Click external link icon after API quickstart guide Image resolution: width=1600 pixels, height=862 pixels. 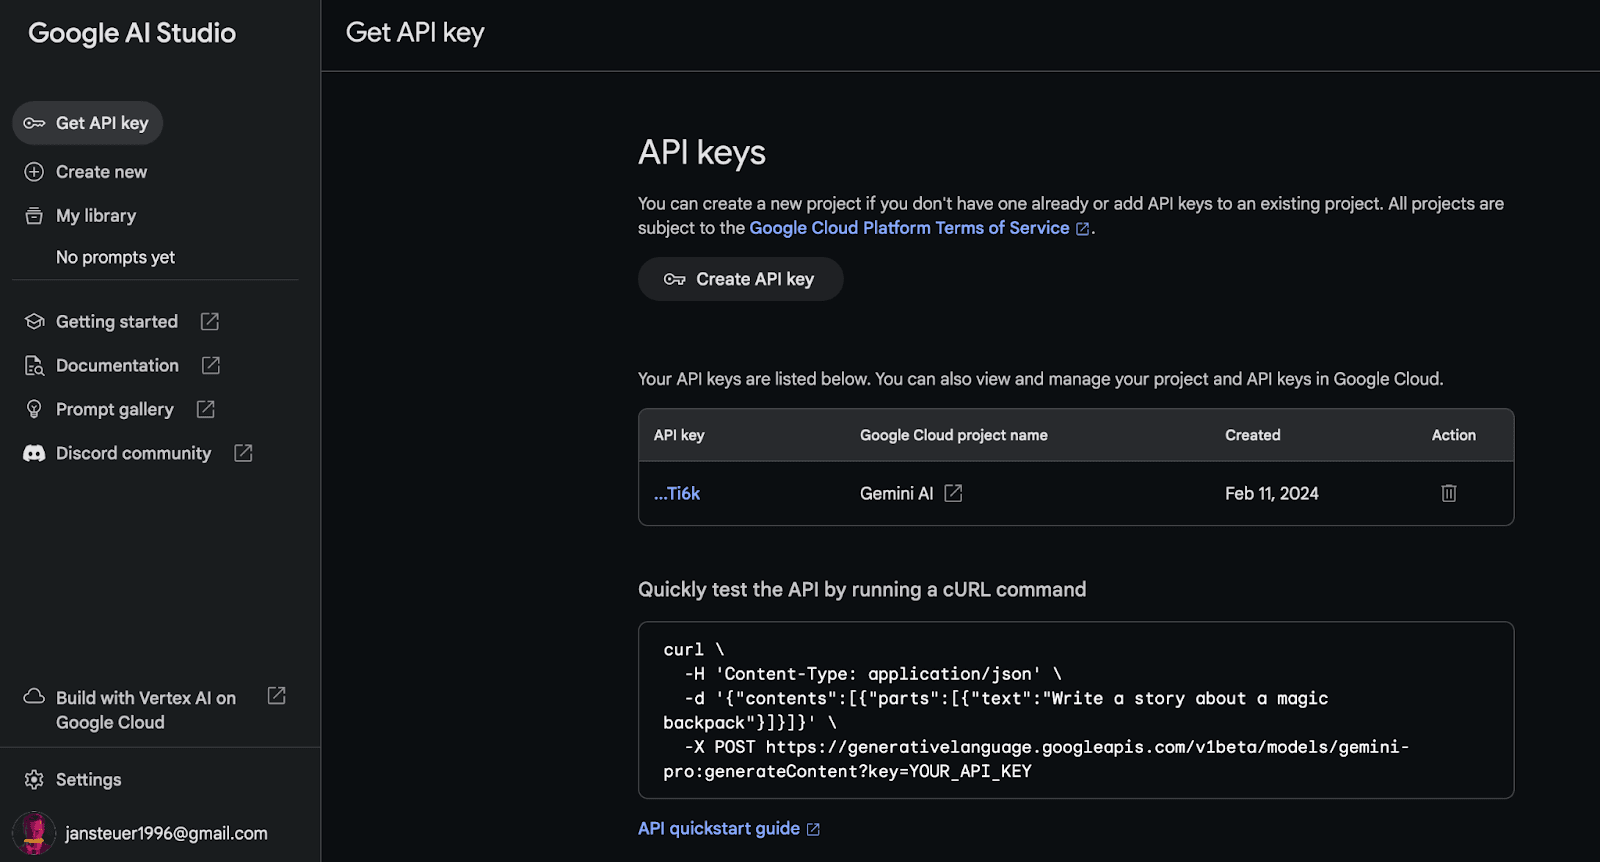coord(813,830)
